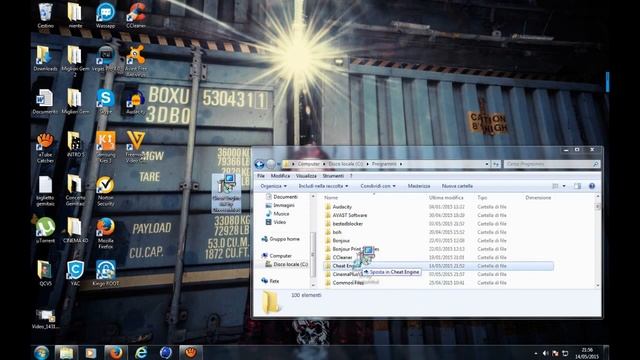Click the clock showing 14/05/2015

pos(587,353)
